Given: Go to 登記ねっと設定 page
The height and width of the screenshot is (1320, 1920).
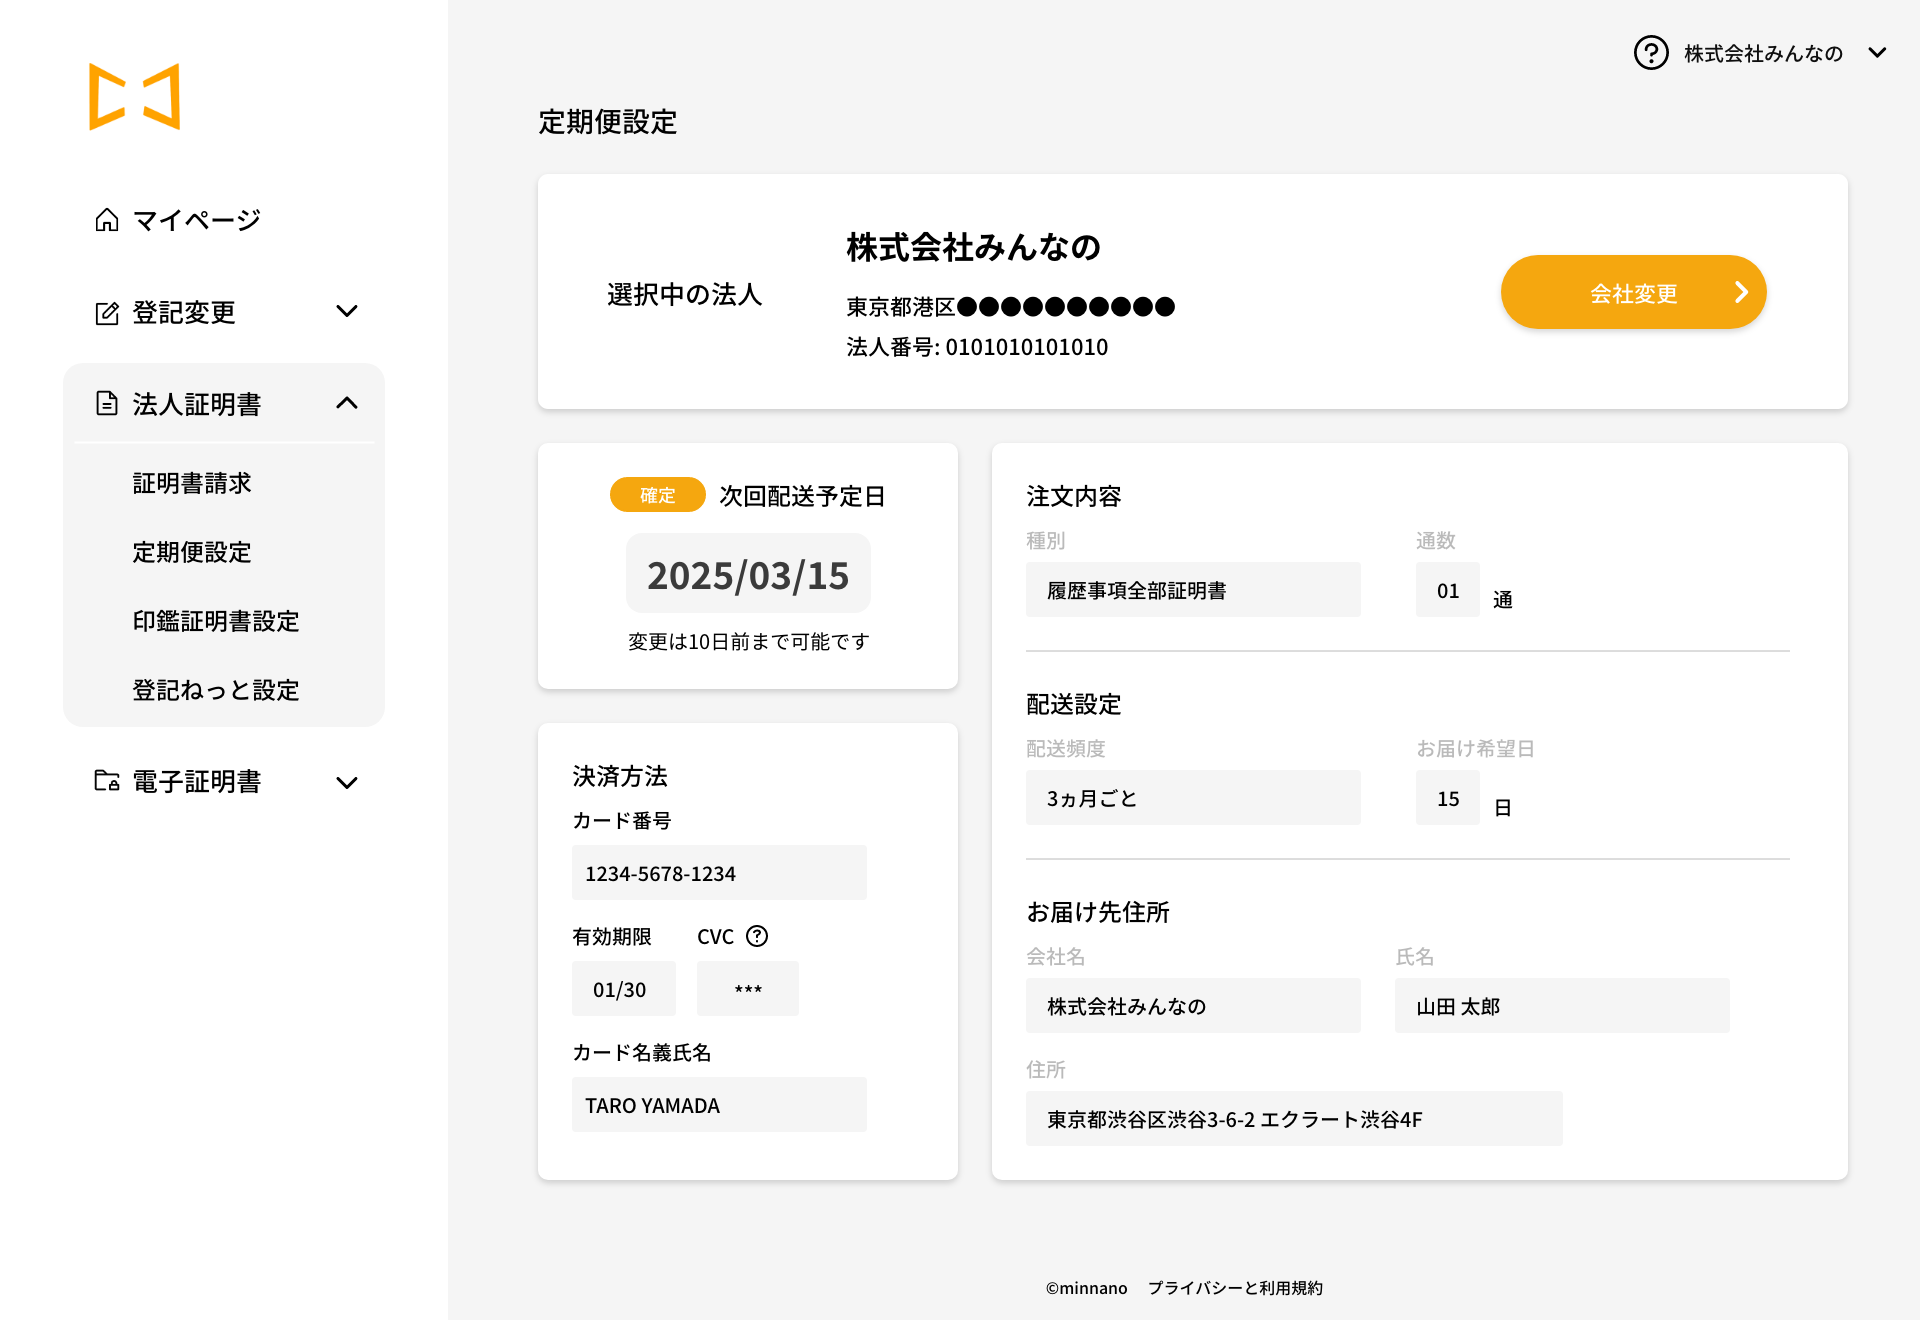Looking at the screenshot, I should point(216,690).
